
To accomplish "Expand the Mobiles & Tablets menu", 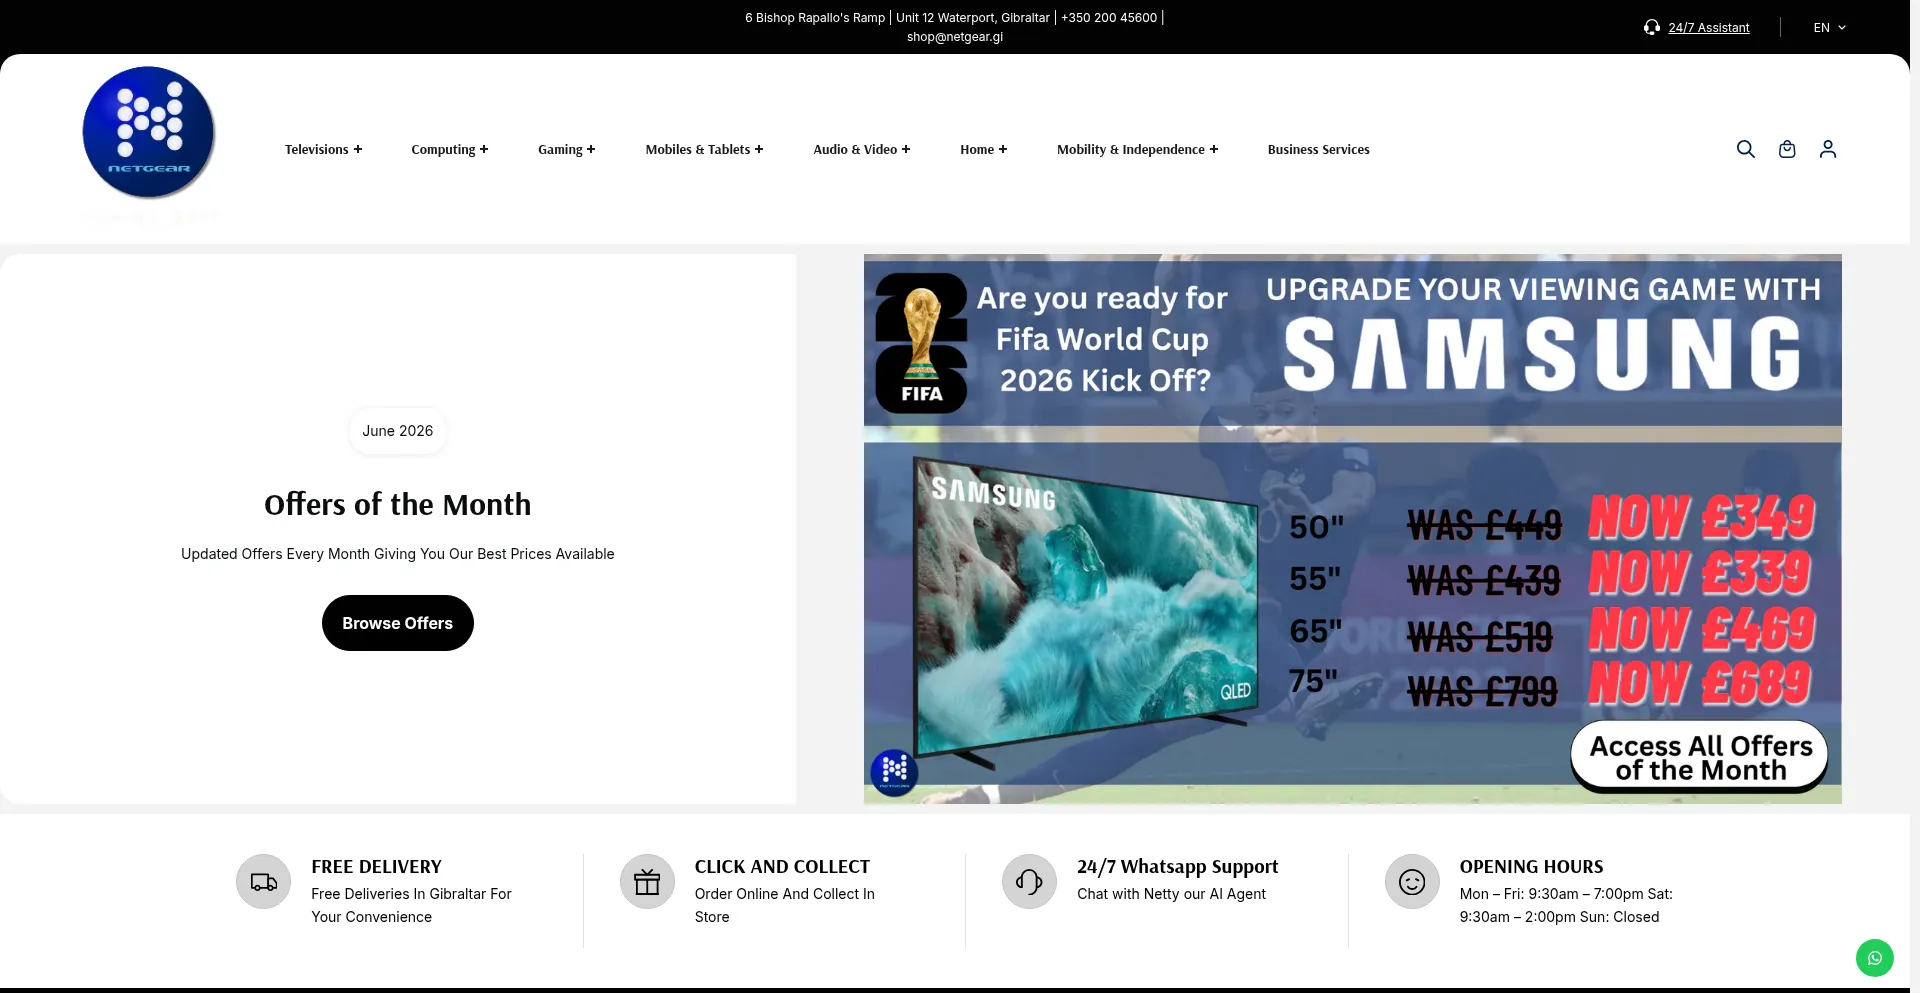I will pyautogui.click(x=704, y=149).
